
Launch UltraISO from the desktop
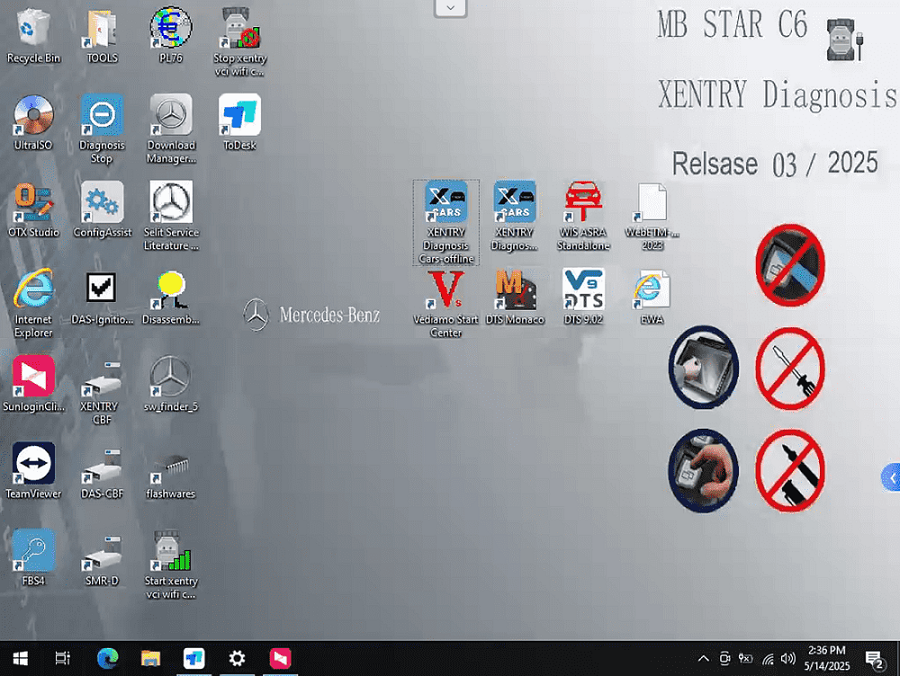point(33,123)
